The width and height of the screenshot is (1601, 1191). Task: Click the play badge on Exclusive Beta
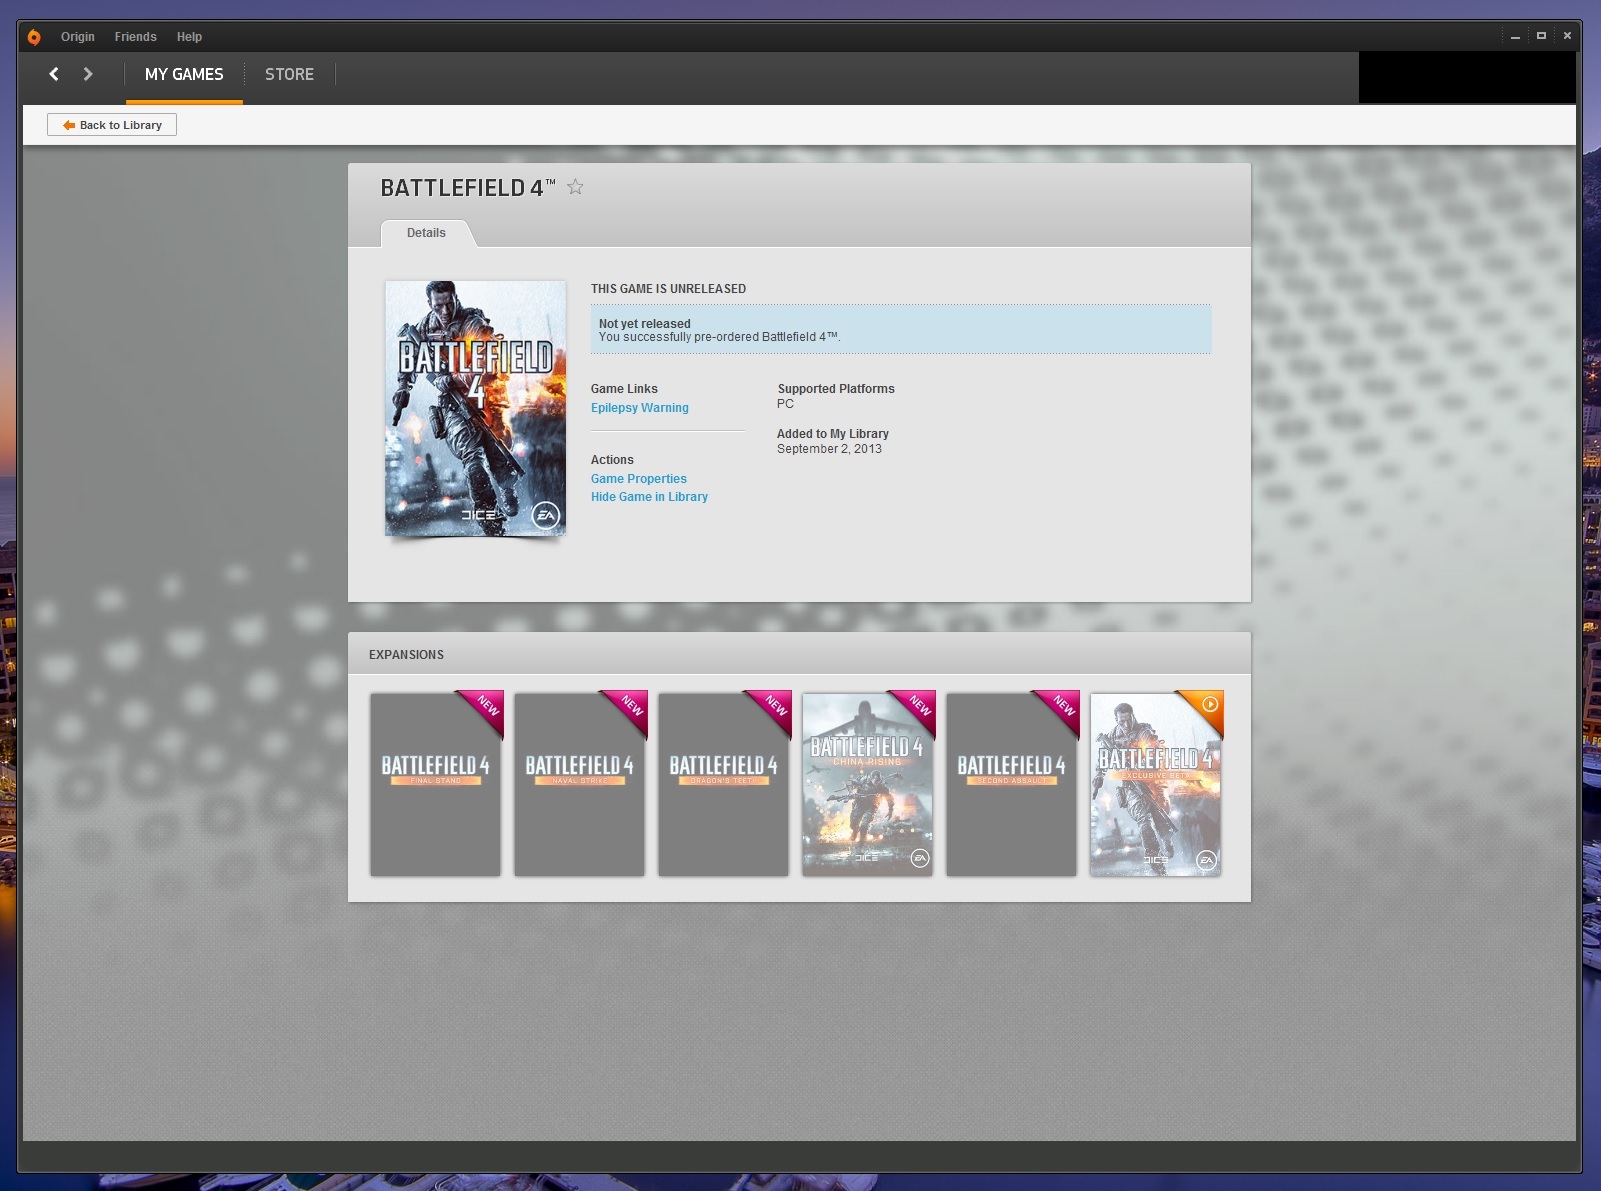pyautogui.click(x=1210, y=704)
